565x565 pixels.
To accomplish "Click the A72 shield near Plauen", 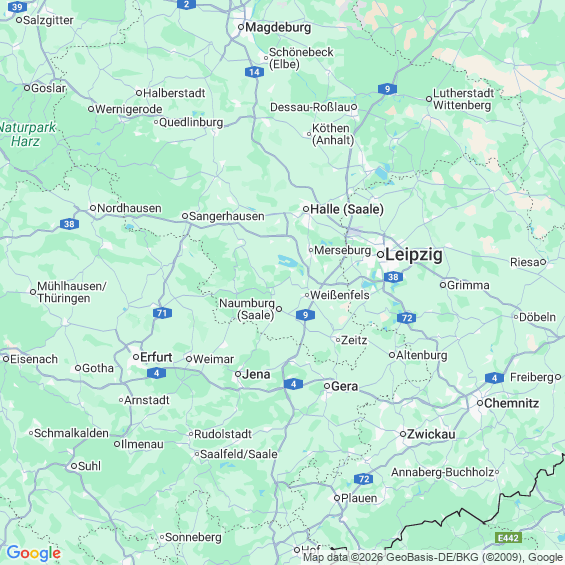I will click(364, 479).
